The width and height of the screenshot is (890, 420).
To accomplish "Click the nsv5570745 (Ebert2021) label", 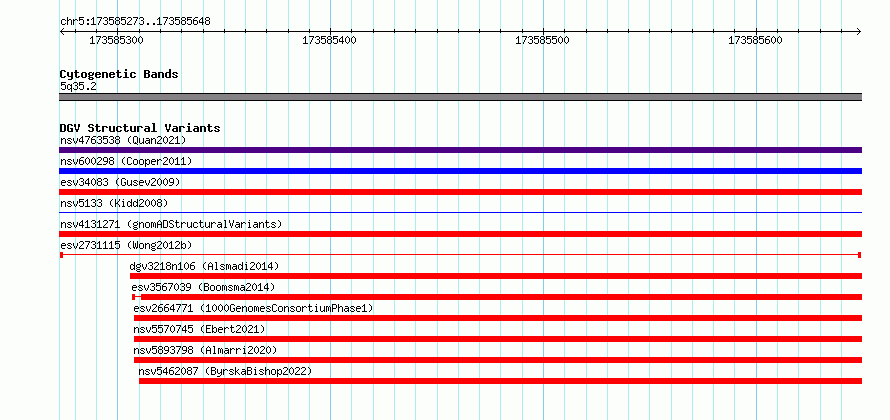I will [199, 329].
